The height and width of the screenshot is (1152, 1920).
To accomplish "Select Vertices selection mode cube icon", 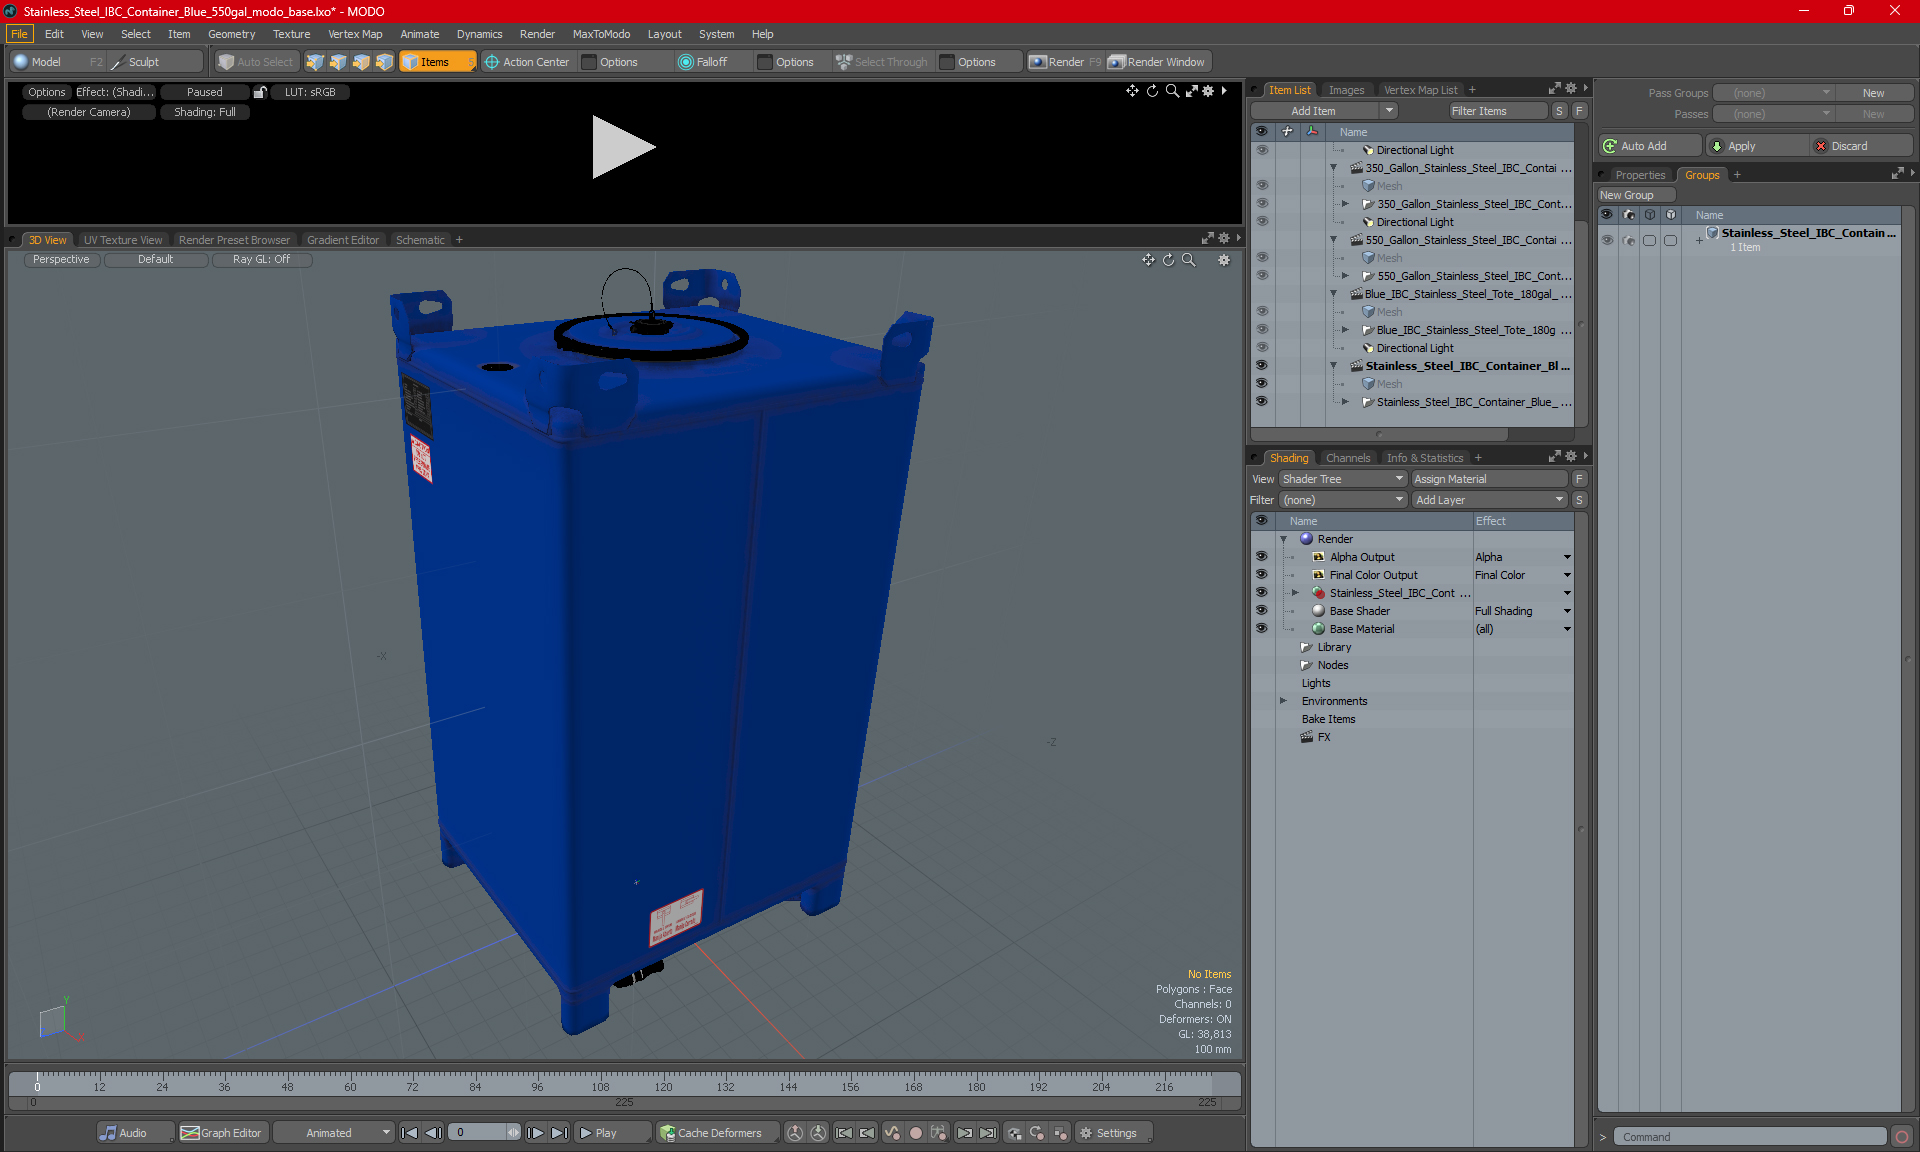I will [315, 62].
